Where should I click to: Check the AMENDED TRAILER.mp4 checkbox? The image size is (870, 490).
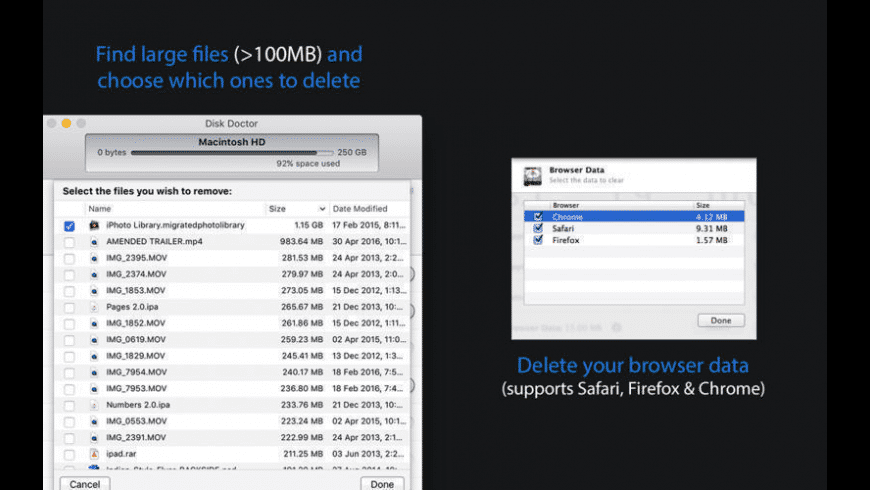(69, 243)
